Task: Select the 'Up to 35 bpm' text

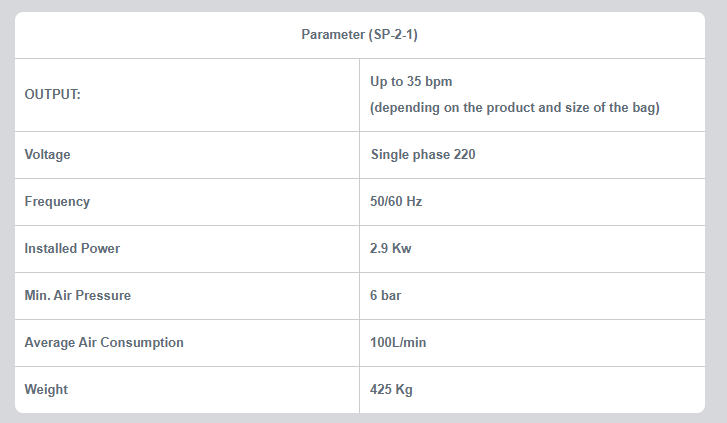Action: coord(412,81)
